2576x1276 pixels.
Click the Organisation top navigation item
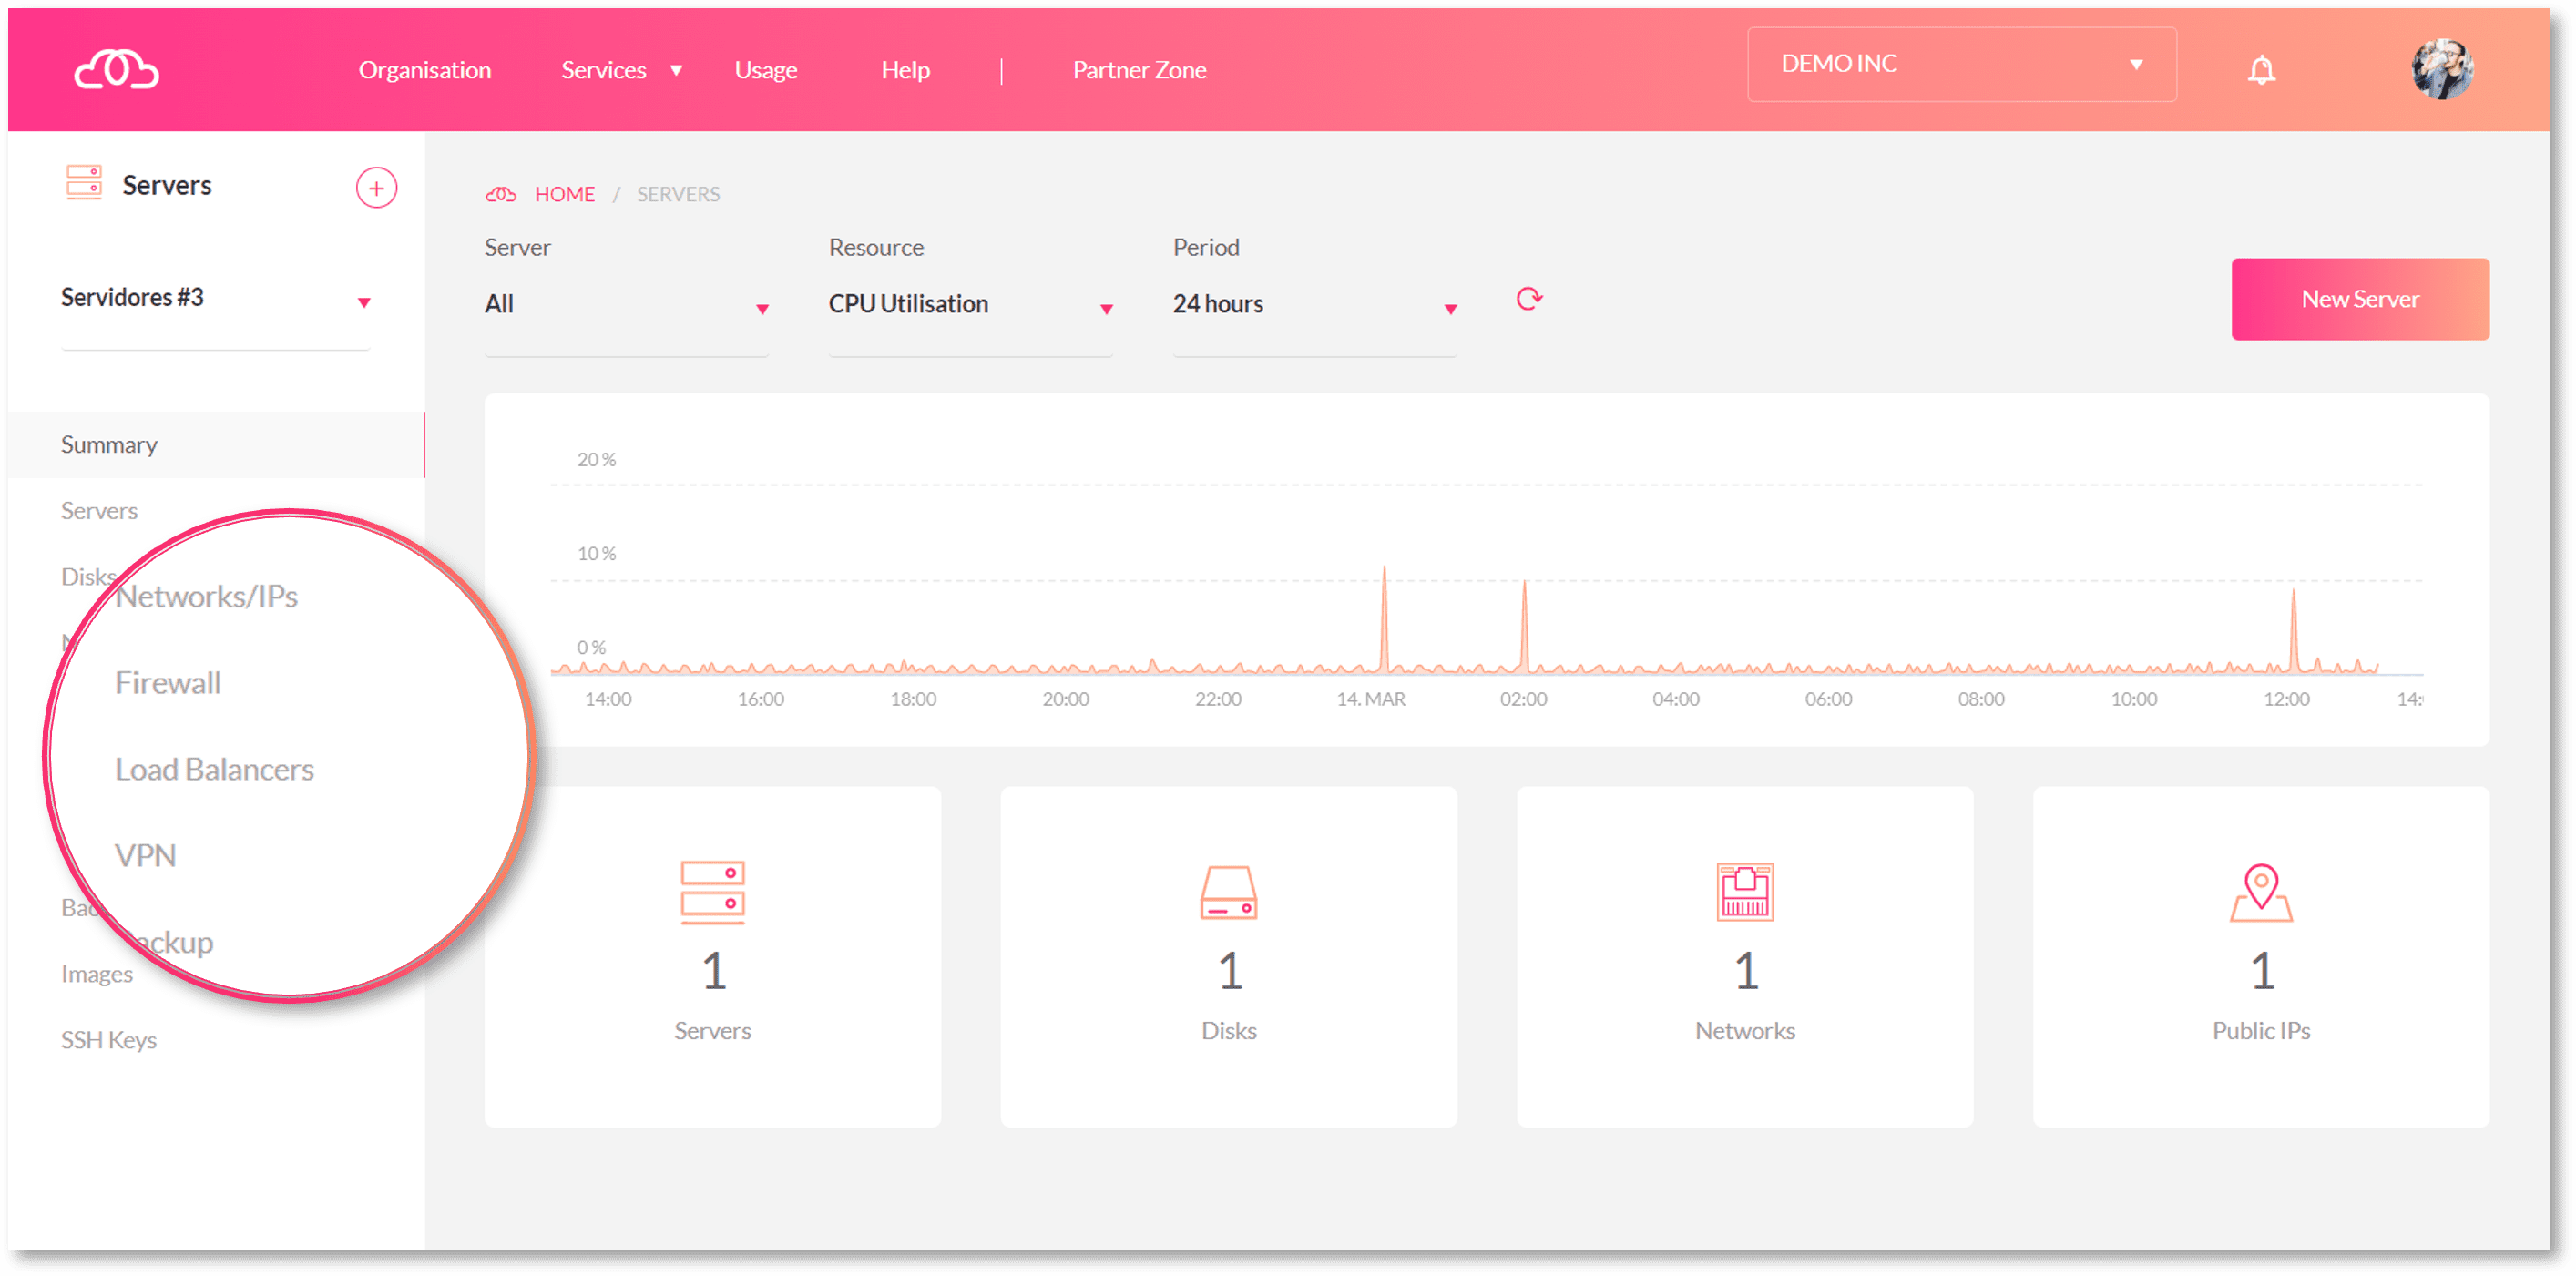click(423, 69)
